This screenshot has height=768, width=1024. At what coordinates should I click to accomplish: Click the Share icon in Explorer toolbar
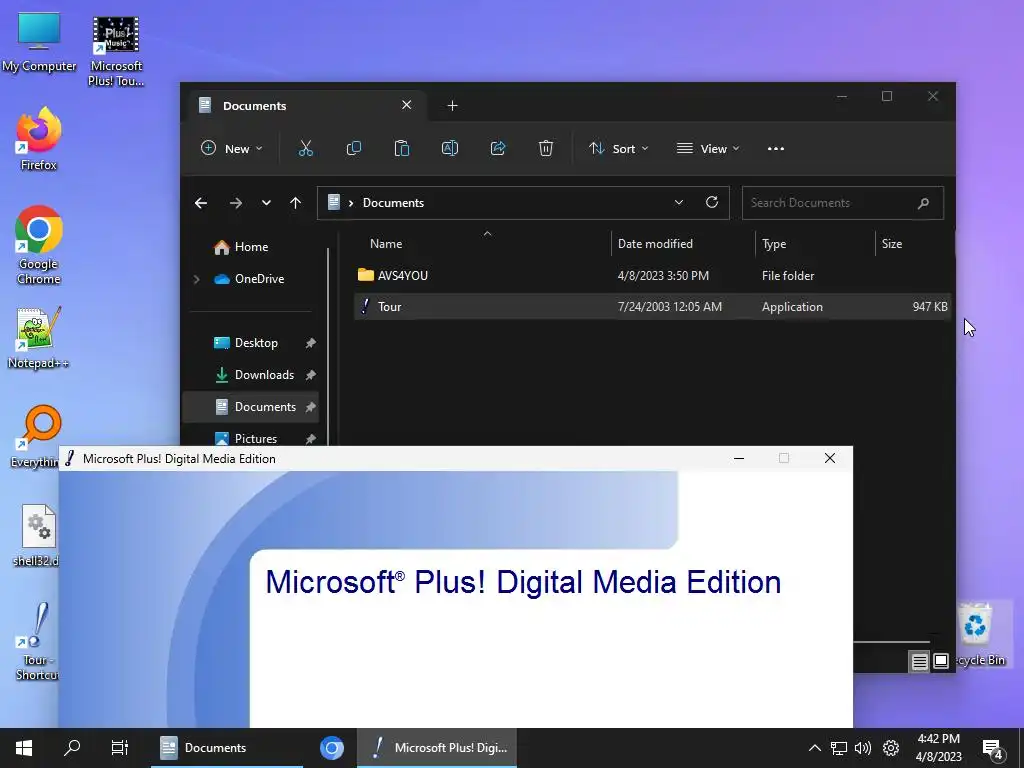(498, 148)
